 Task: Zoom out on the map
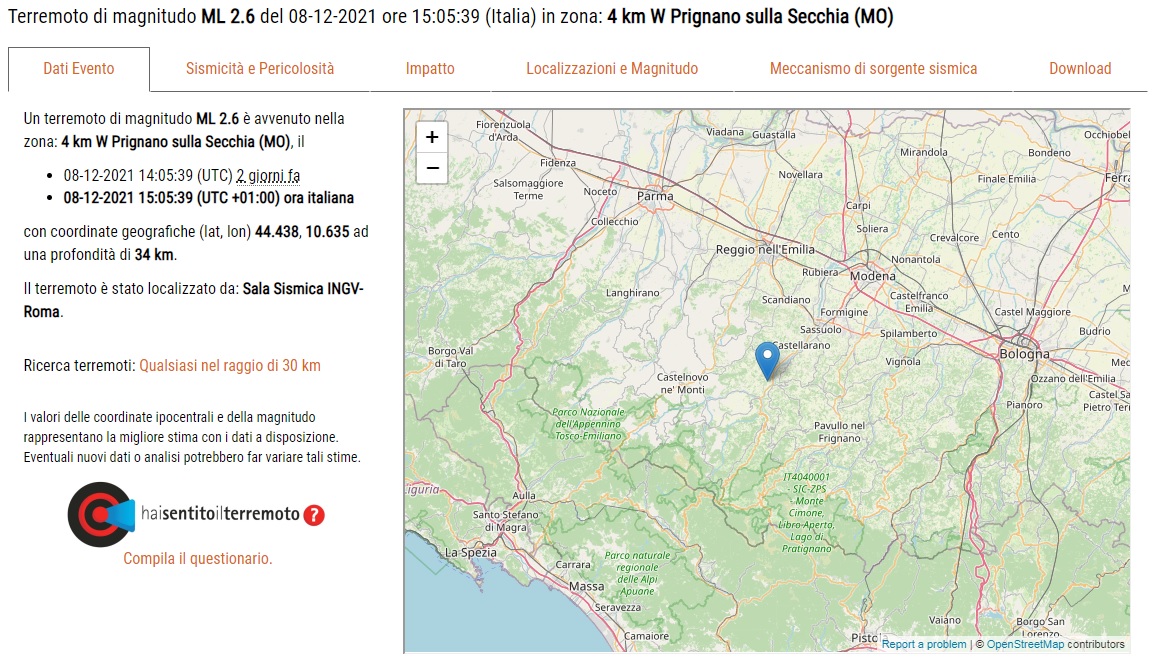coord(432,168)
